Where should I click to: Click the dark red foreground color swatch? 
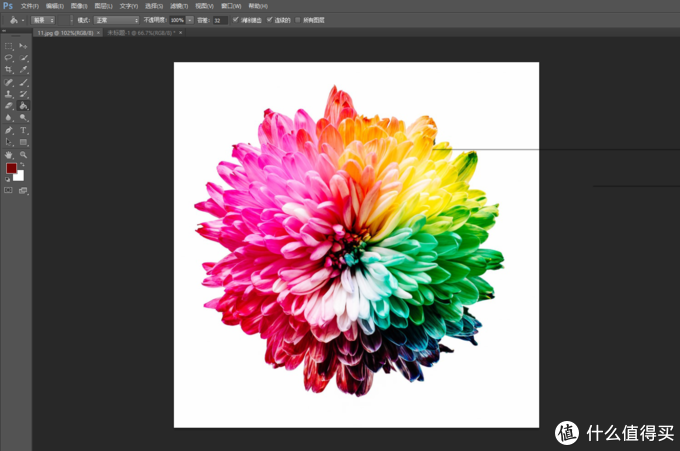[11, 168]
